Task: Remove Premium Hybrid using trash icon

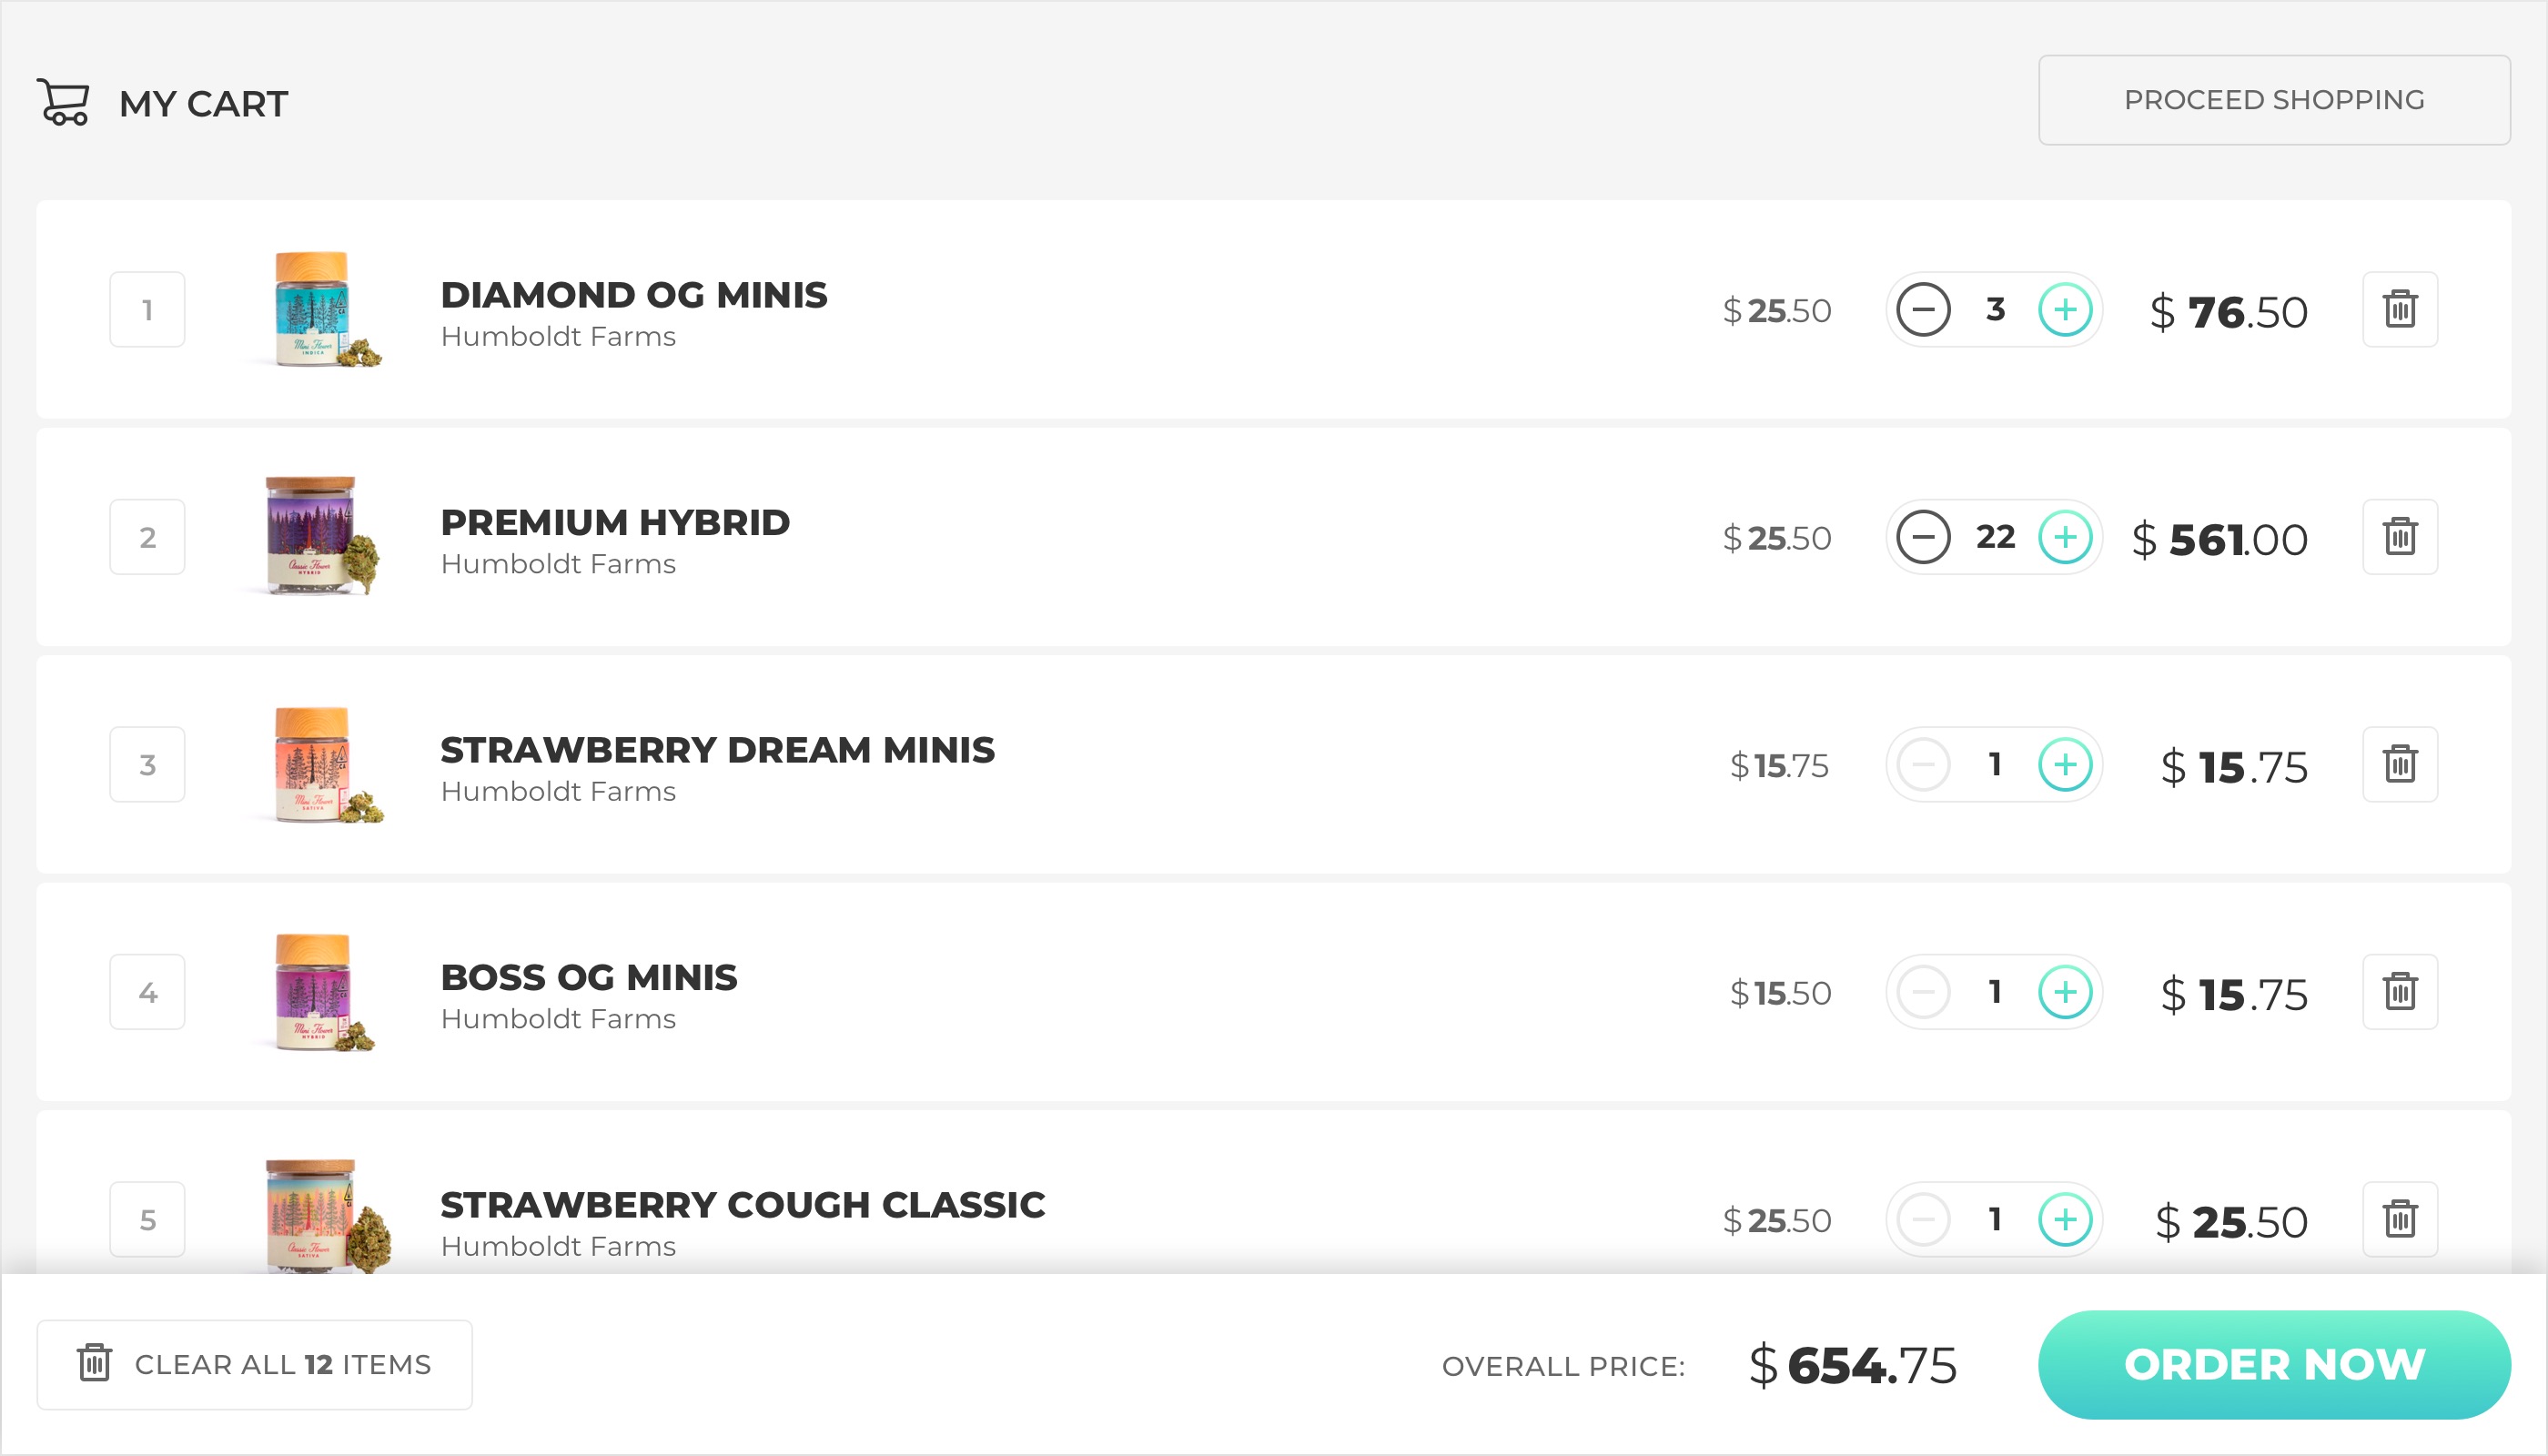Action: 2400,537
